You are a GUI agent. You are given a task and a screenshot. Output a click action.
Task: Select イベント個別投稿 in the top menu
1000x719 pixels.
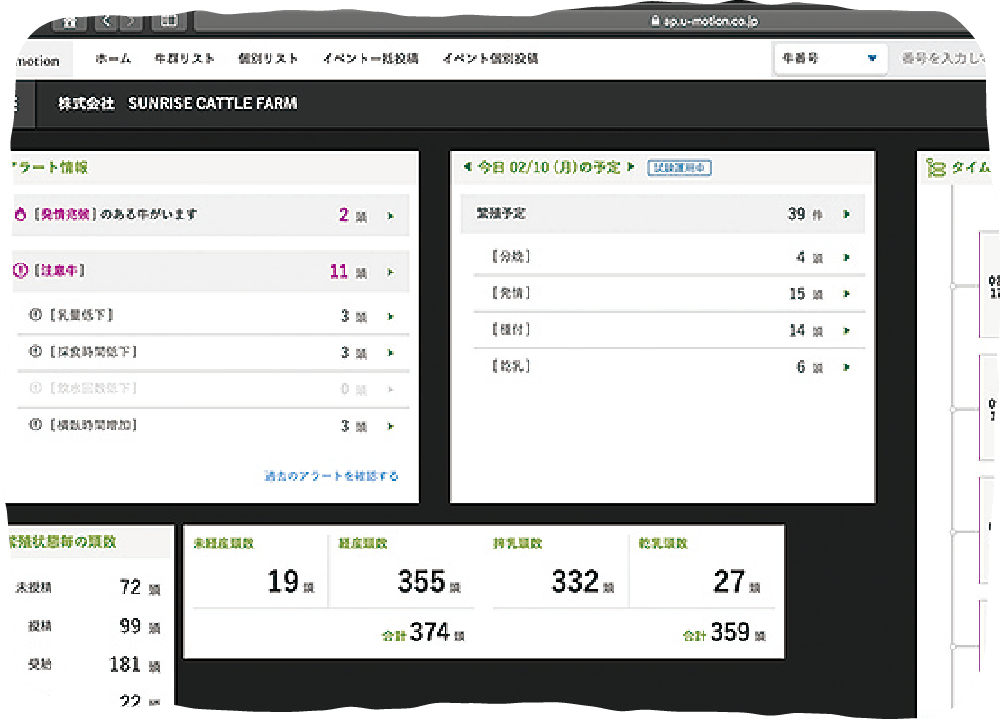(x=490, y=59)
